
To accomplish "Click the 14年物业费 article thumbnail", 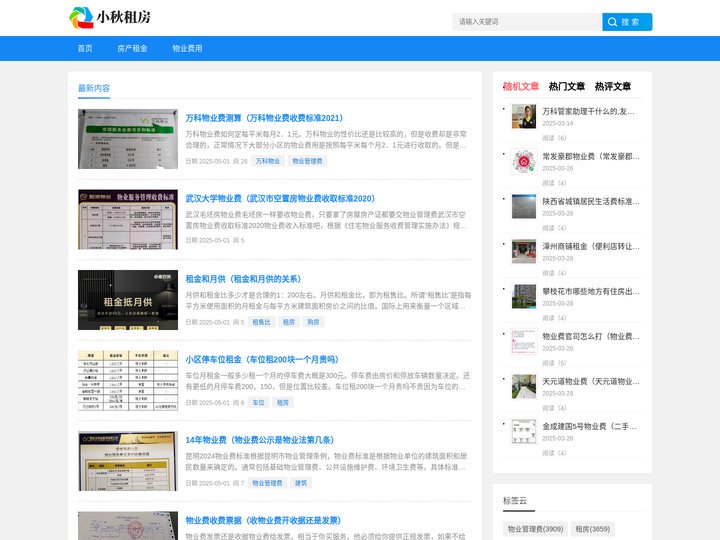I will tap(128, 461).
